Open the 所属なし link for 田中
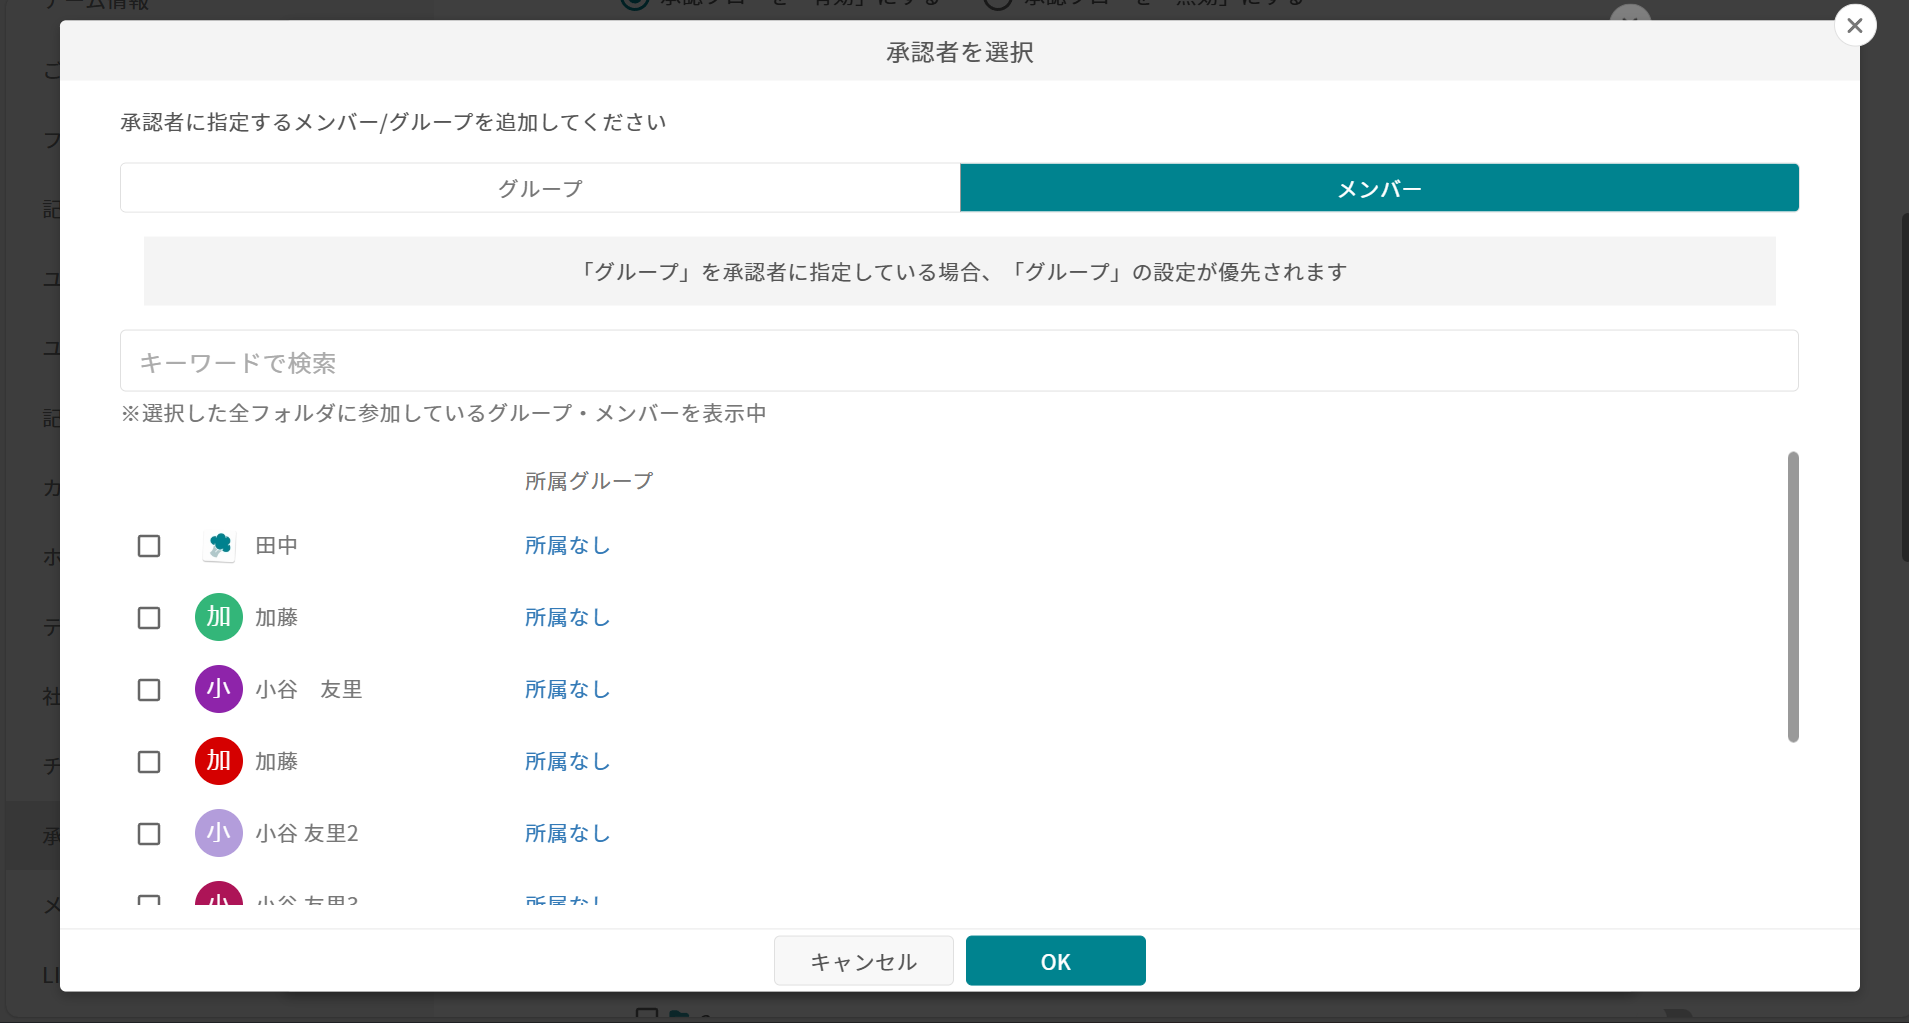This screenshot has height=1023, width=1909. pos(566,545)
